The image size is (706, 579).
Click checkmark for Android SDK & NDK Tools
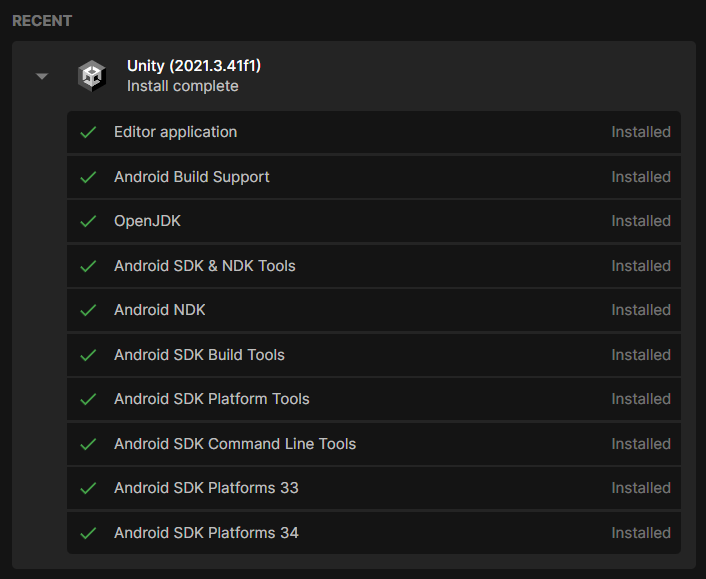(88, 266)
